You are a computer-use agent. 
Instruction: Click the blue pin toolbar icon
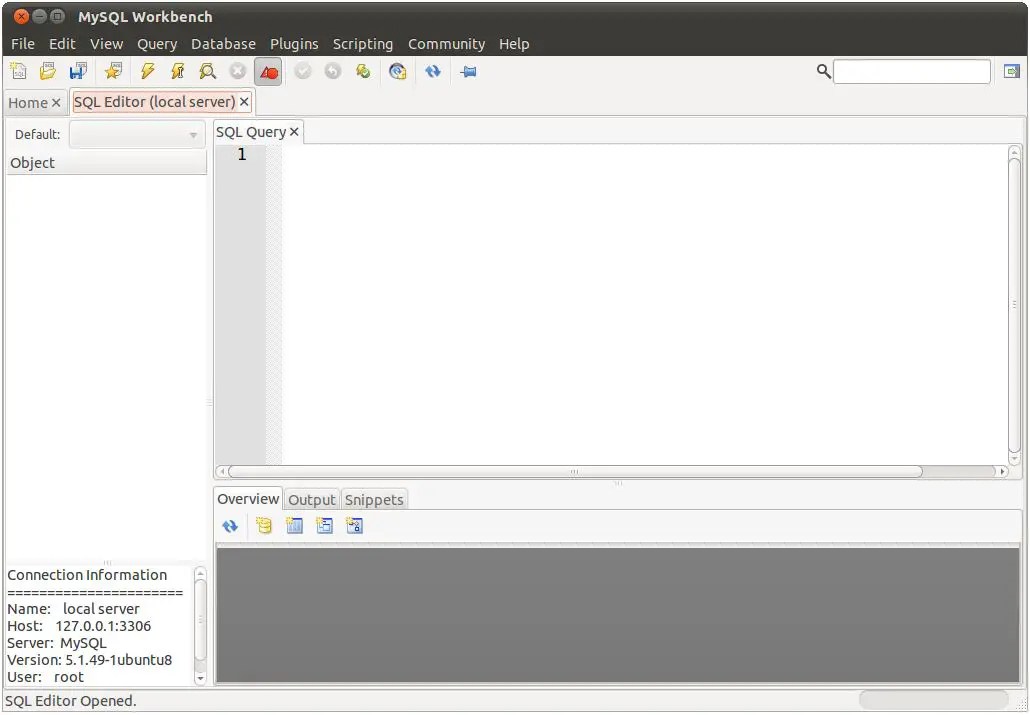point(468,71)
